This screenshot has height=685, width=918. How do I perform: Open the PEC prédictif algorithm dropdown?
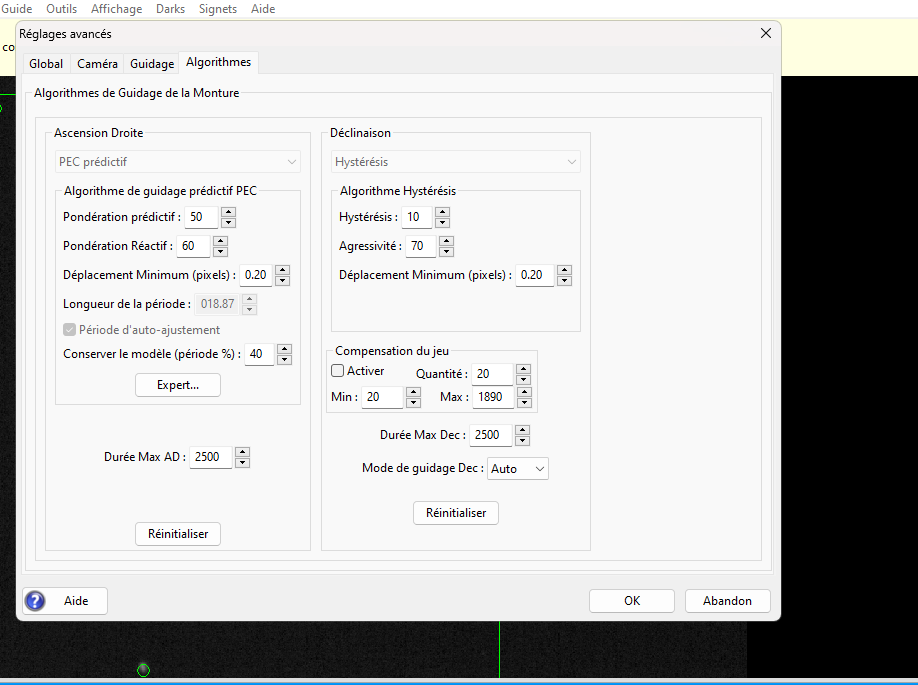coord(178,162)
